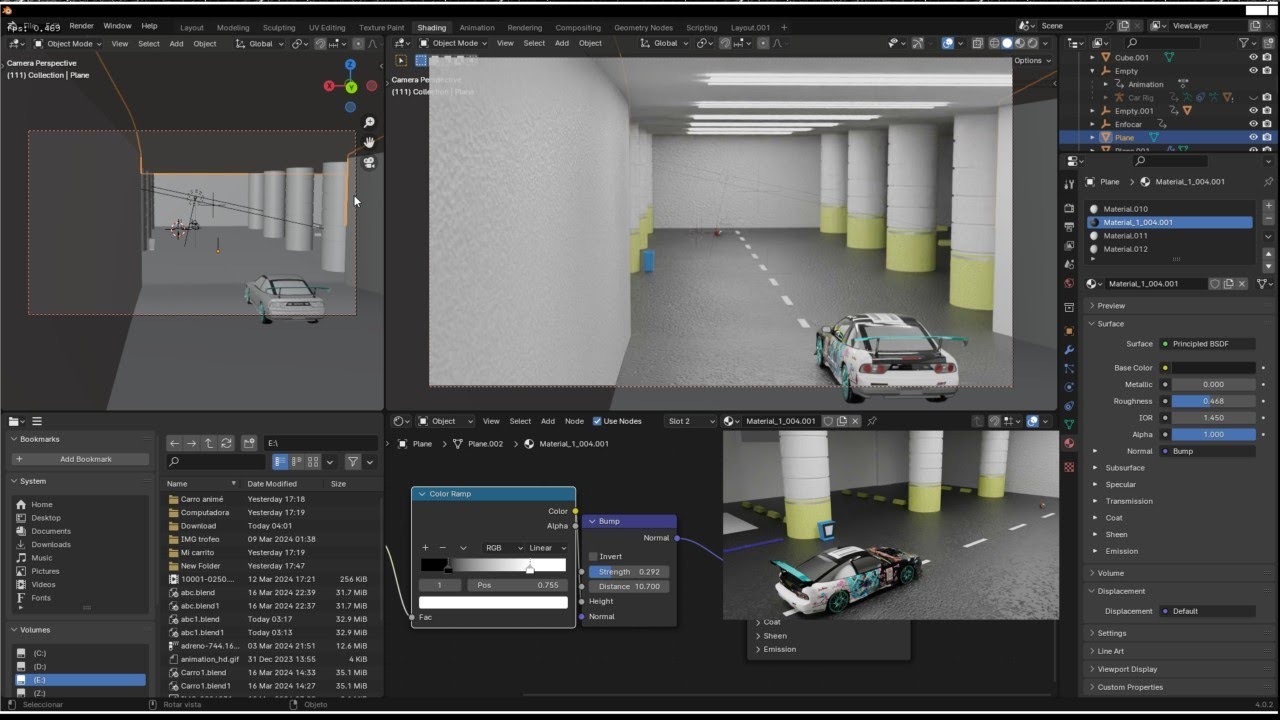Go to parent directory in file browser
Screen dimensions: 1280x720
(209, 443)
